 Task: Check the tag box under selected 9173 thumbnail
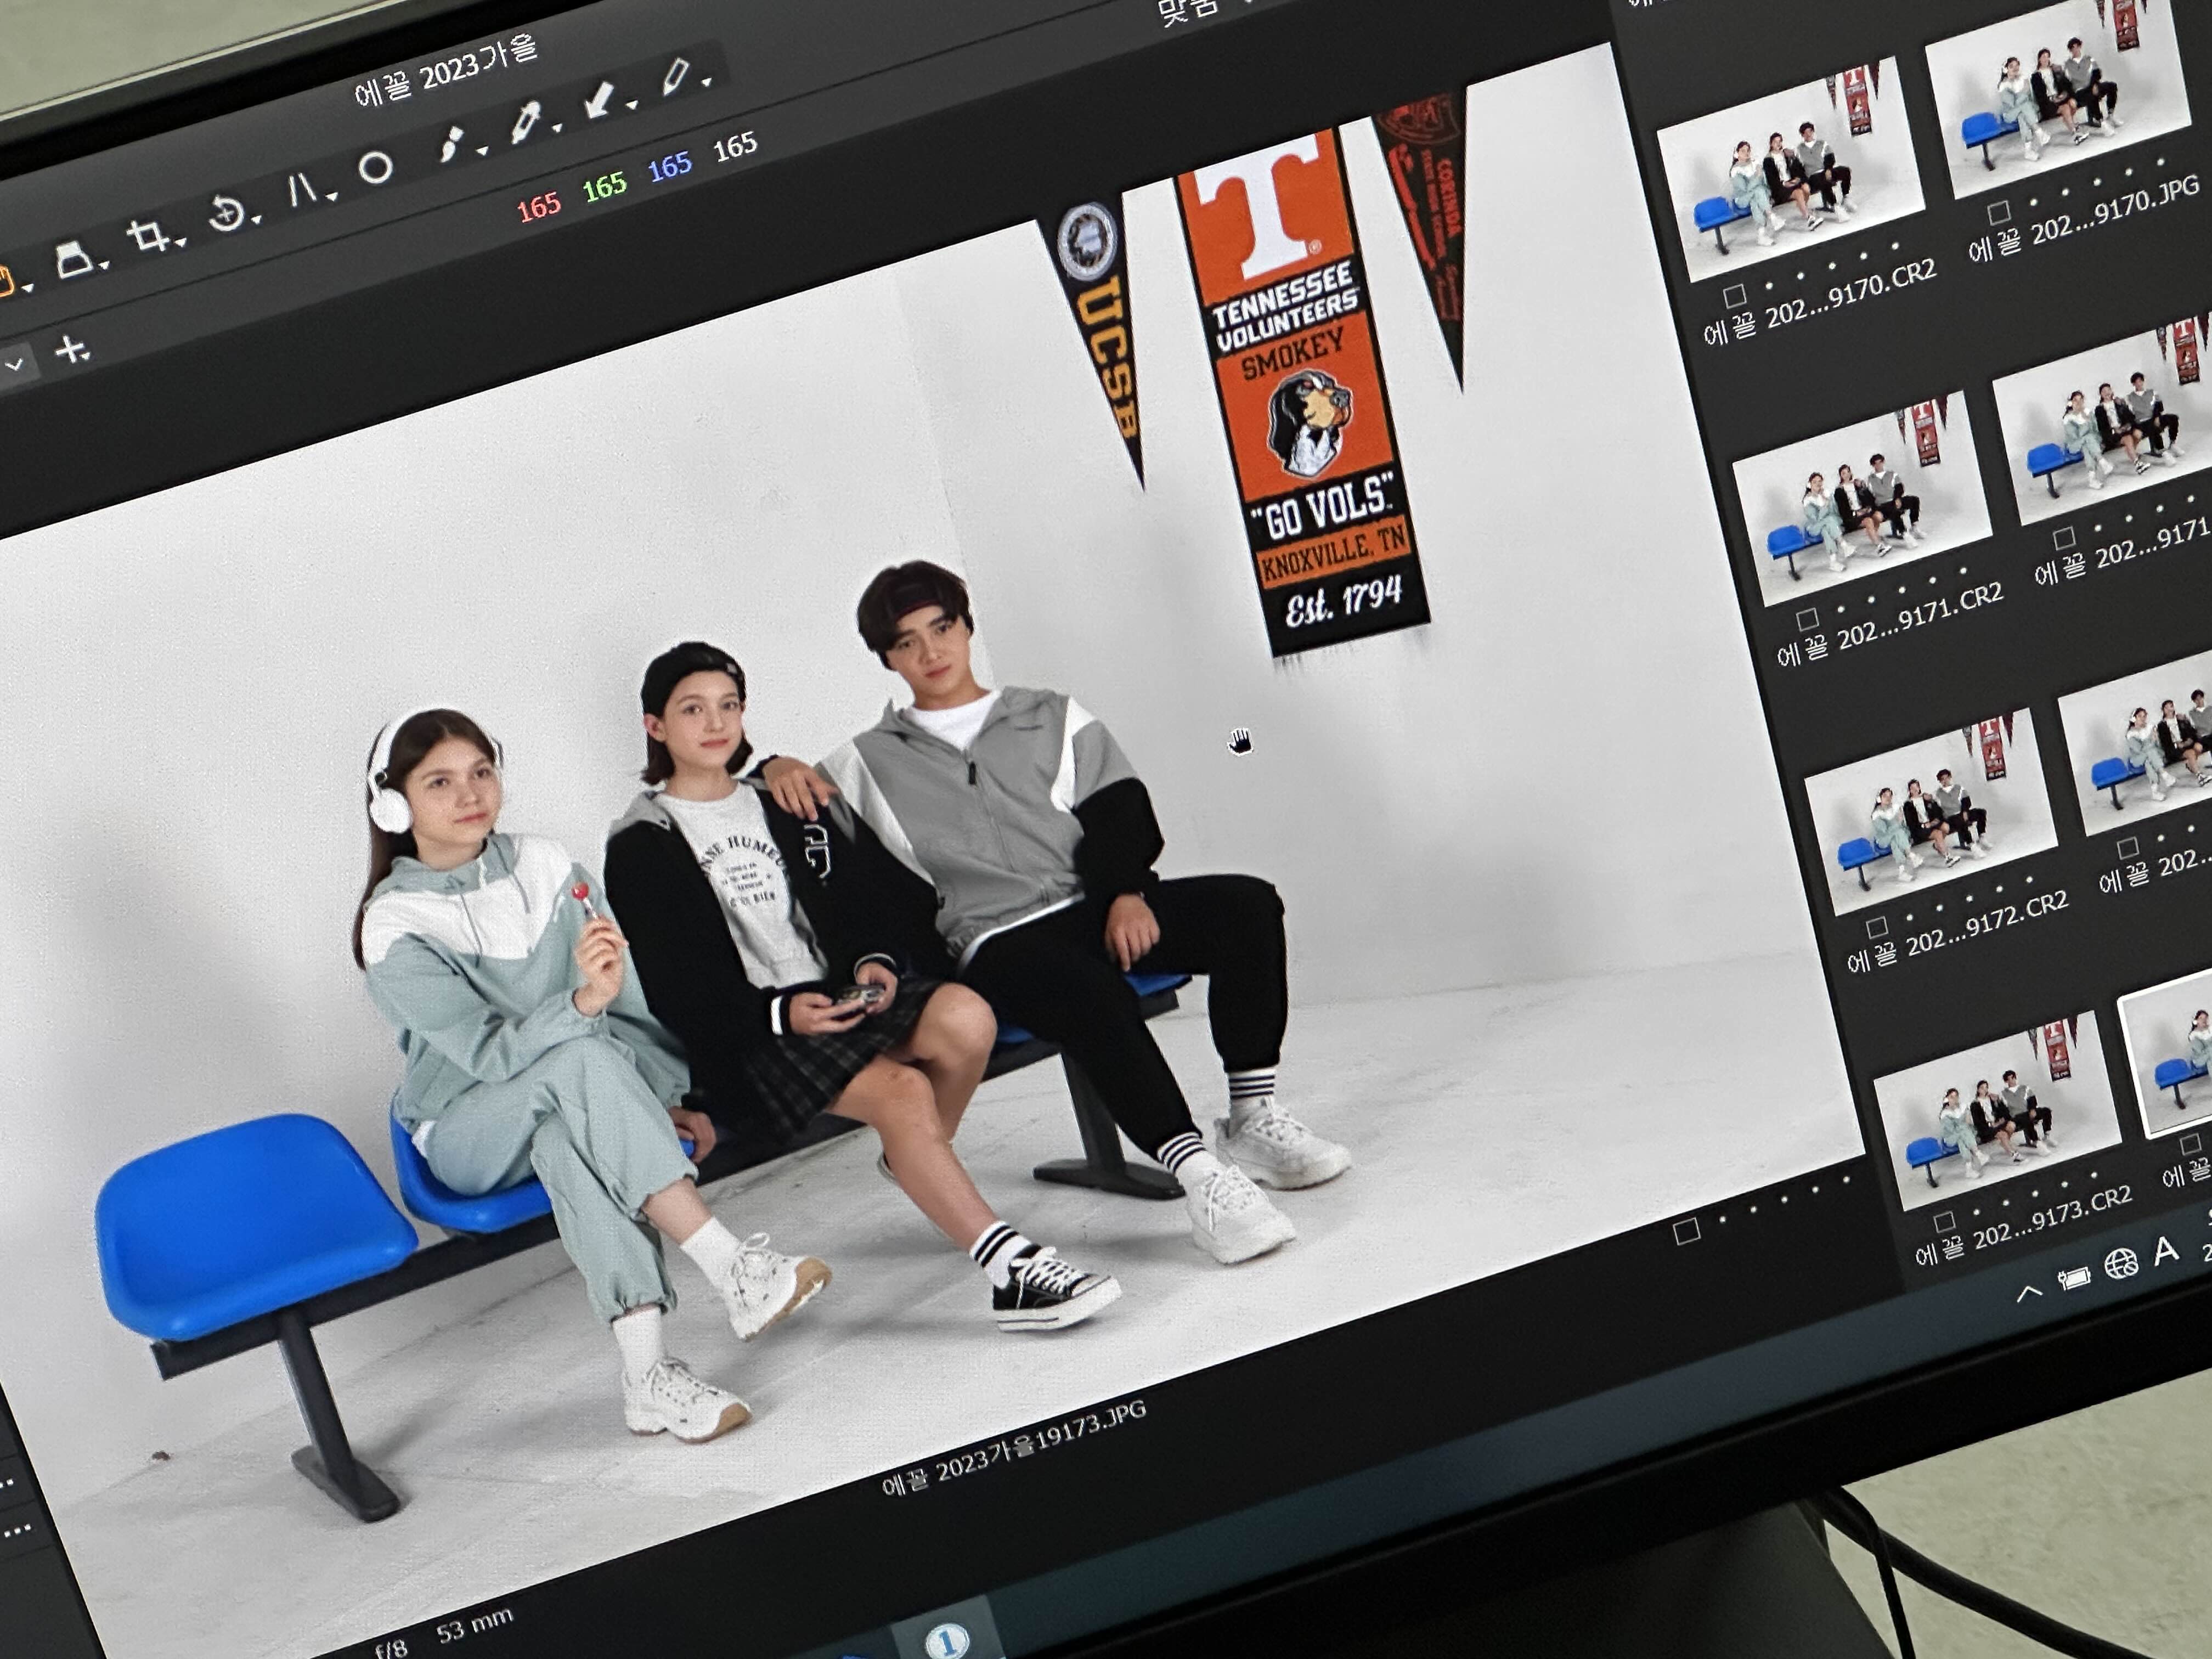click(x=2191, y=1143)
